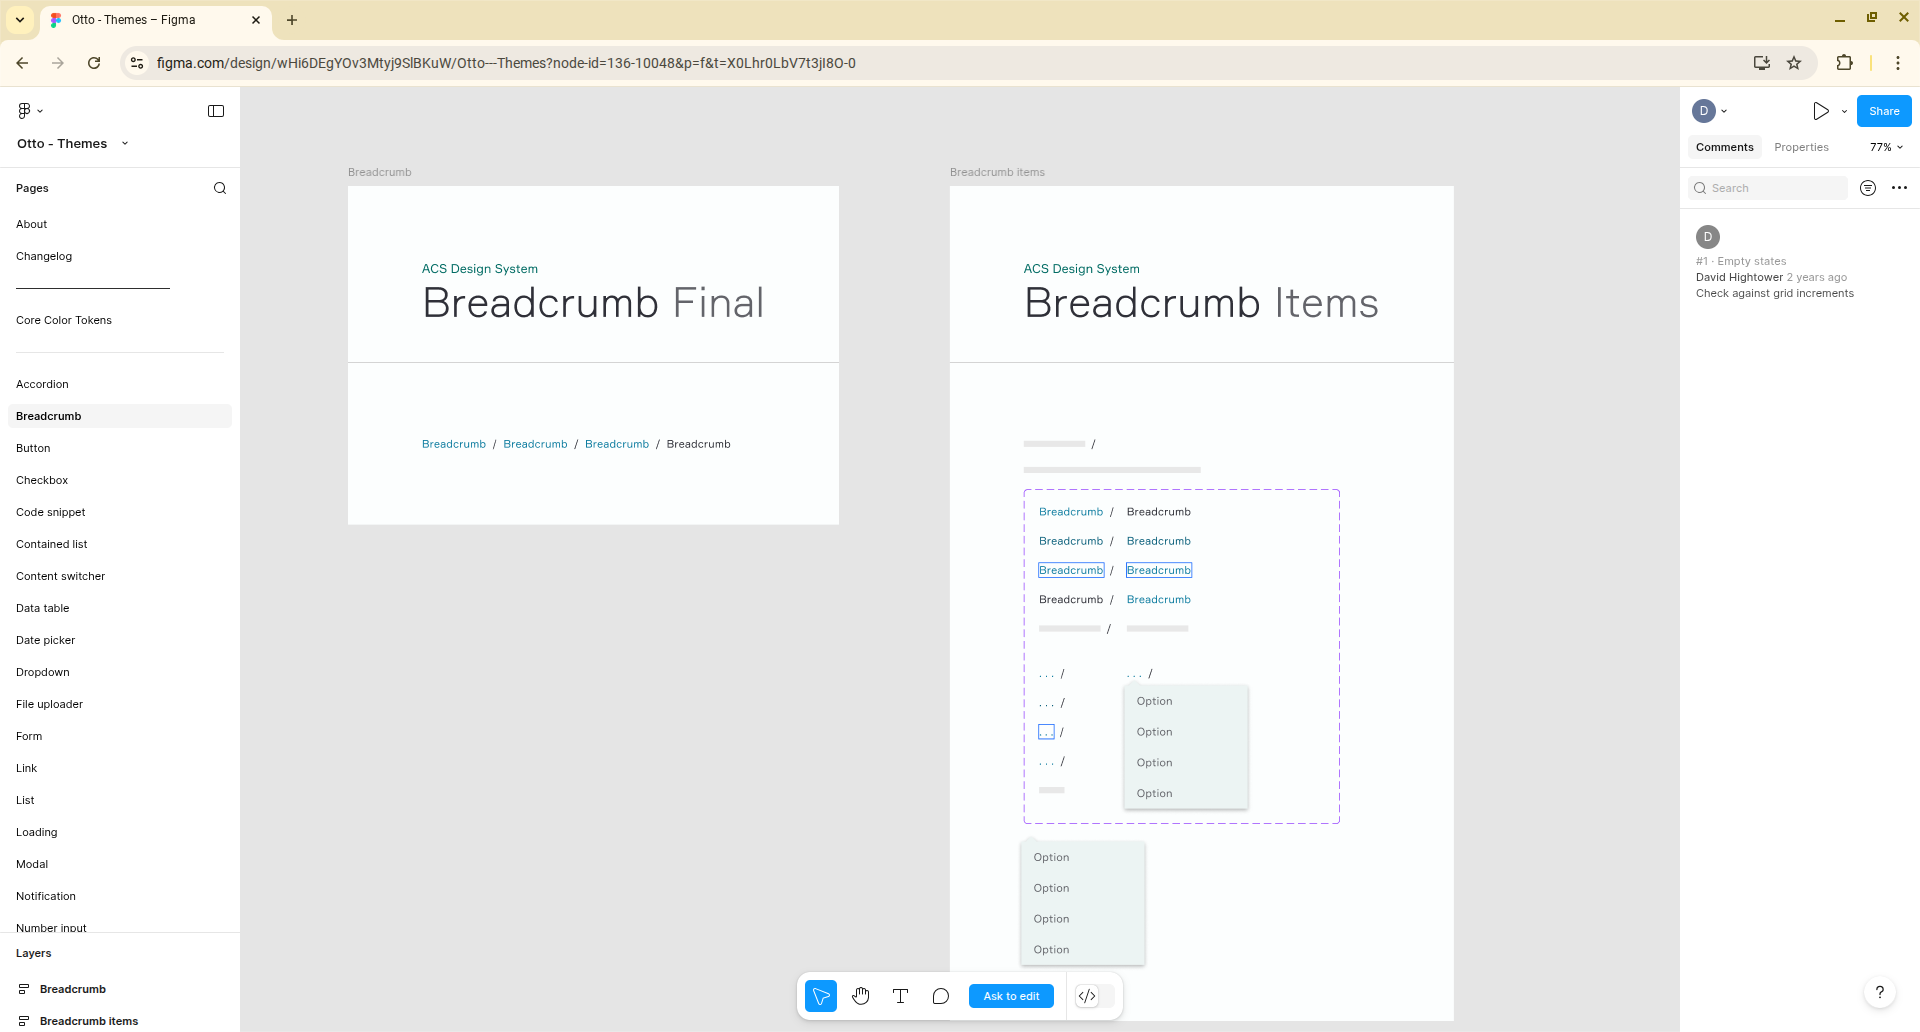Select the Move tool in bottom toolbar
The width and height of the screenshot is (1920, 1032).
click(x=821, y=996)
